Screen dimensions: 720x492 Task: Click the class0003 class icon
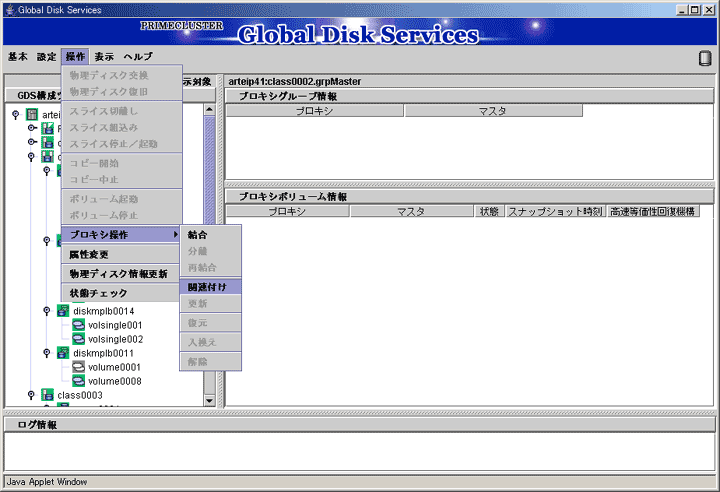(47, 395)
